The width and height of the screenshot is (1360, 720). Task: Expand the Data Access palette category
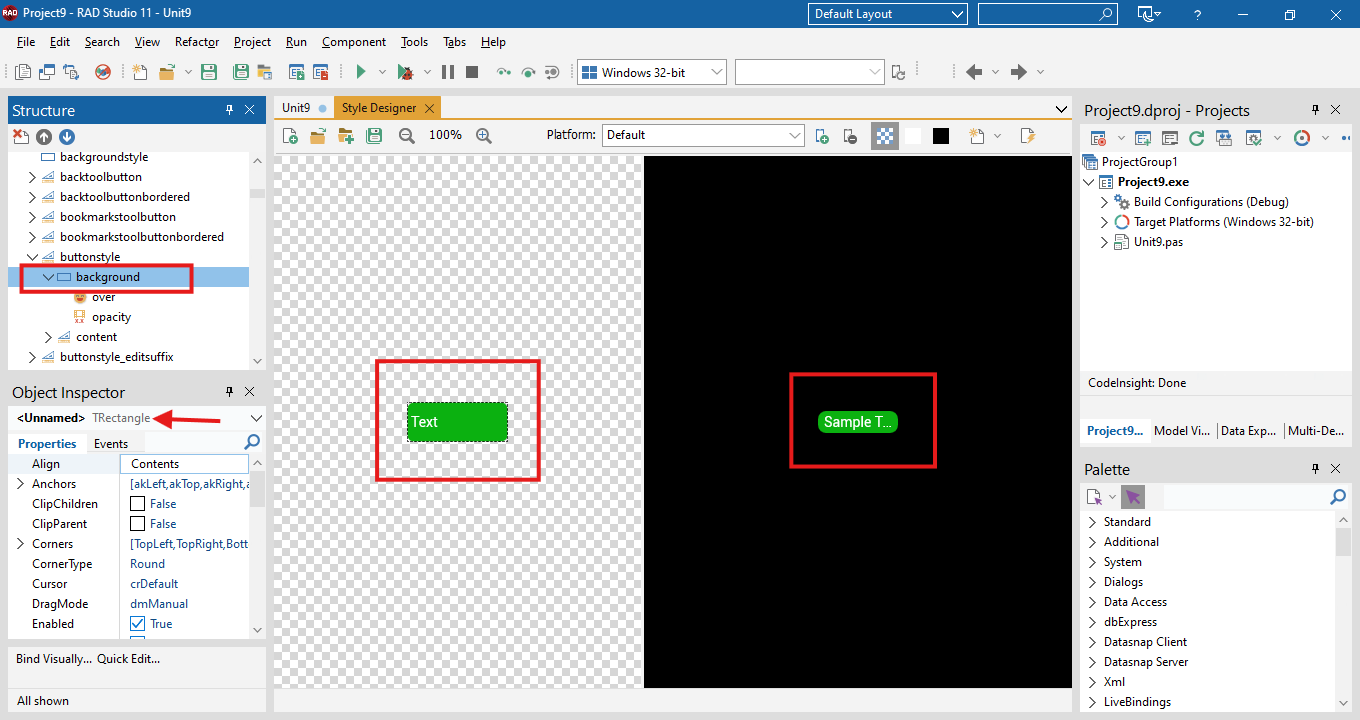pos(1092,602)
